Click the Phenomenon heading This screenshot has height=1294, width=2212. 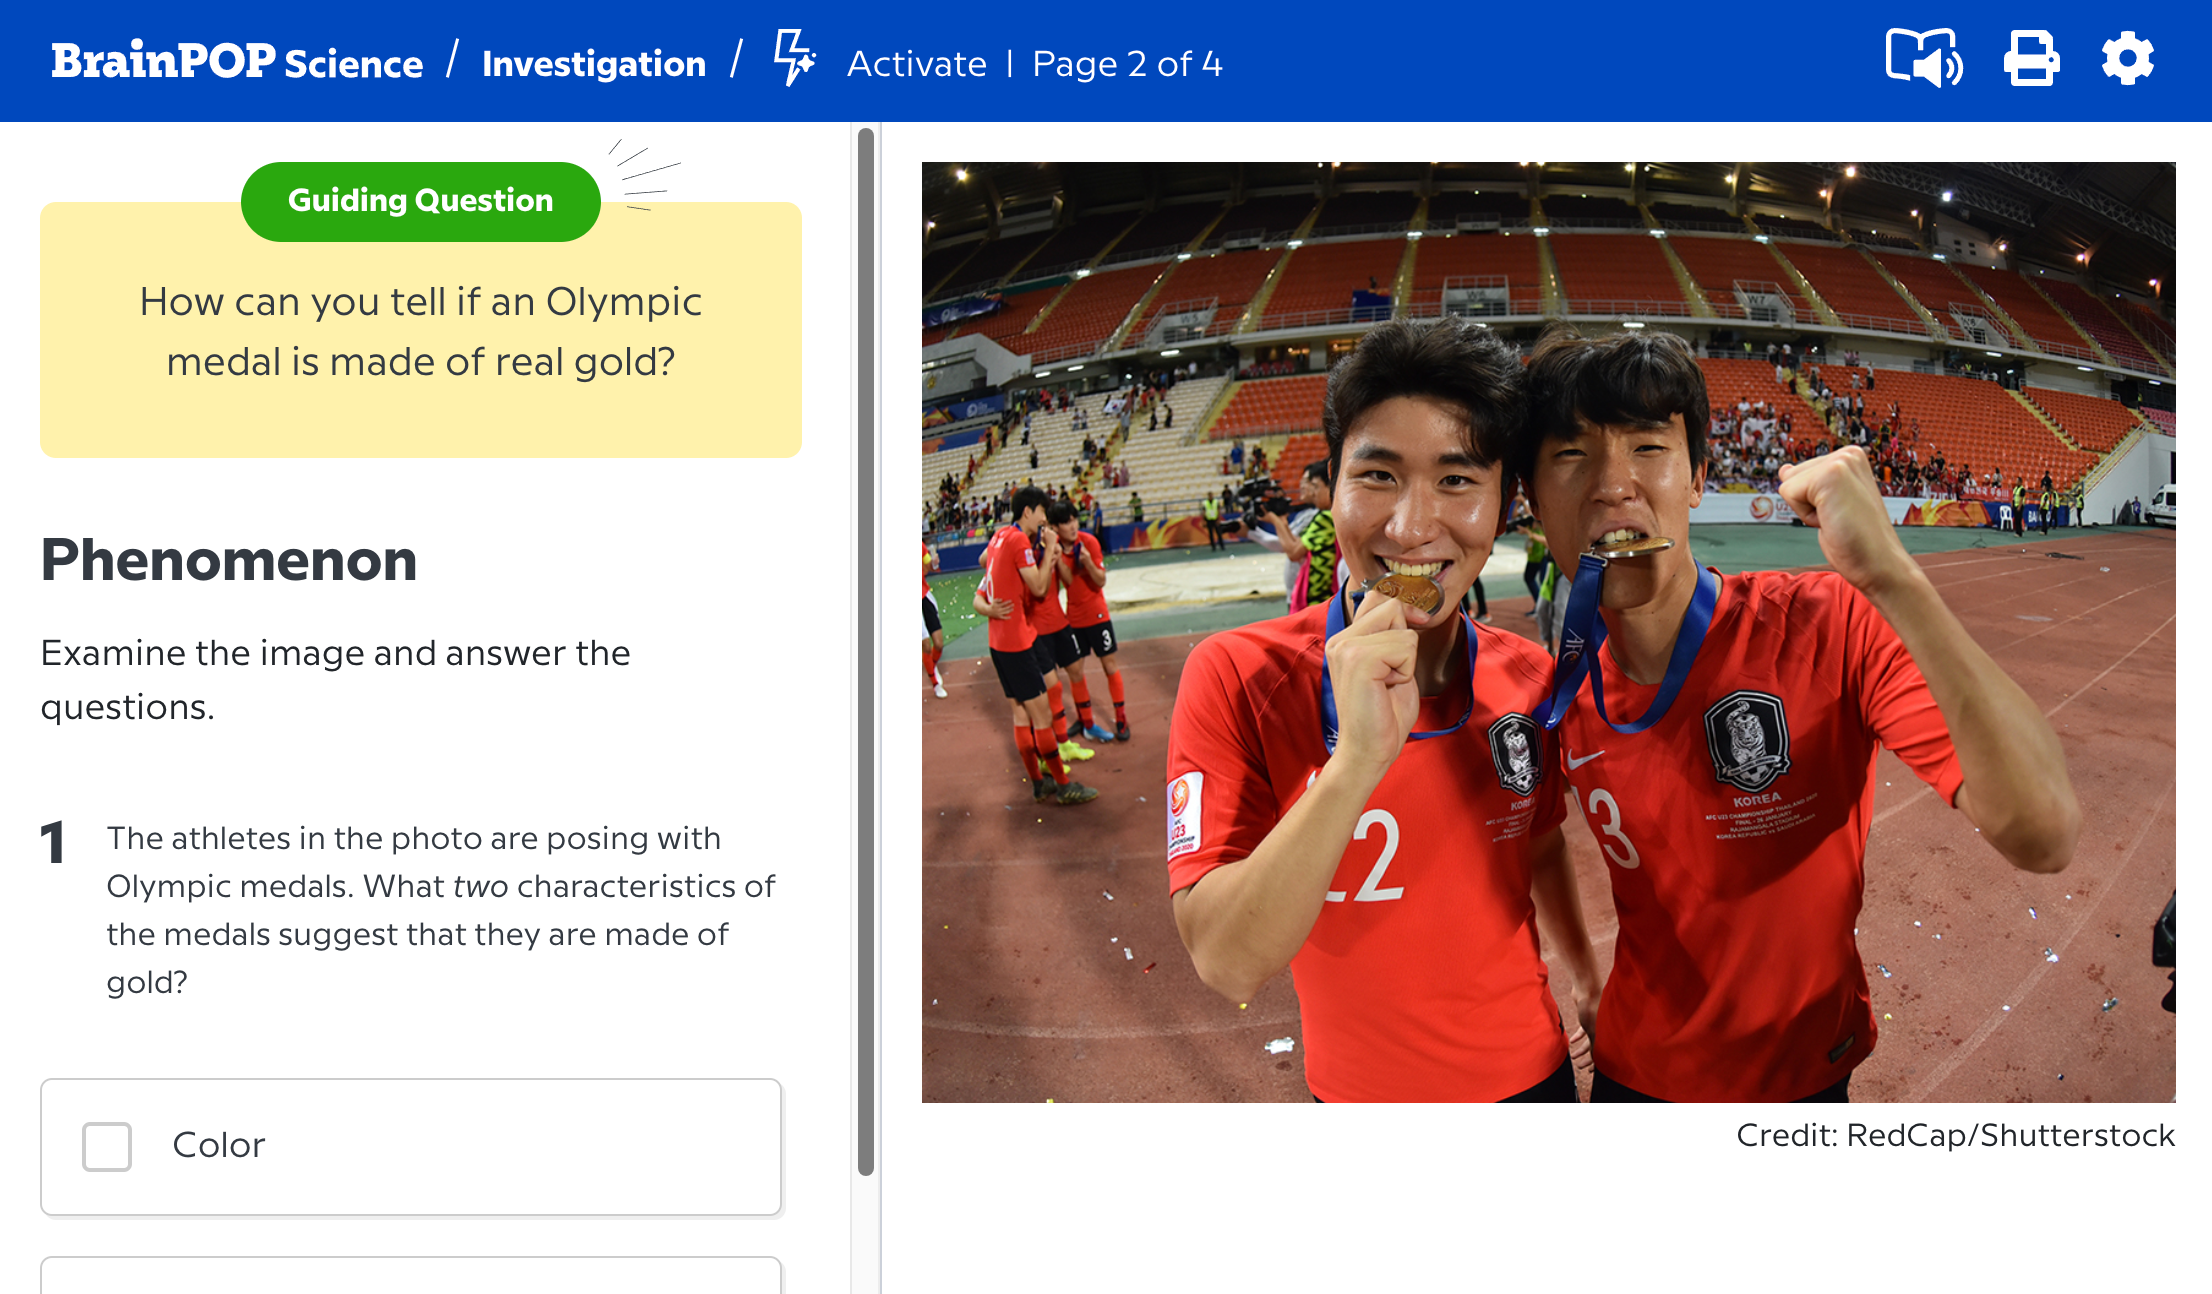[x=229, y=560]
